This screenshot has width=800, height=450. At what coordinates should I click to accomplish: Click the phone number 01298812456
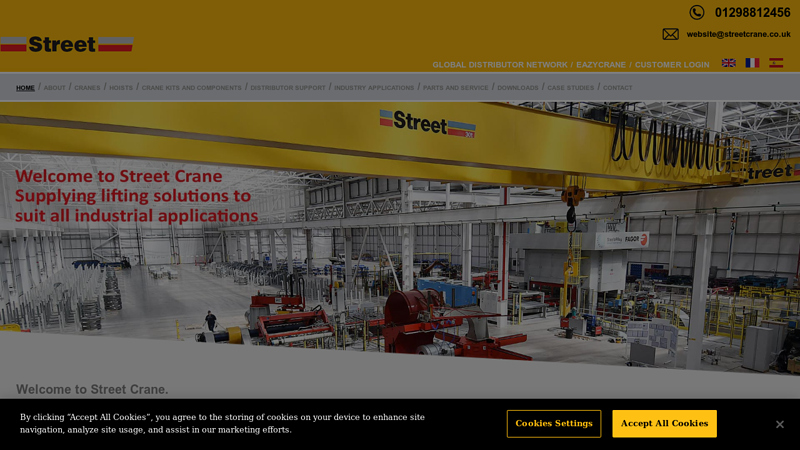[x=753, y=13]
